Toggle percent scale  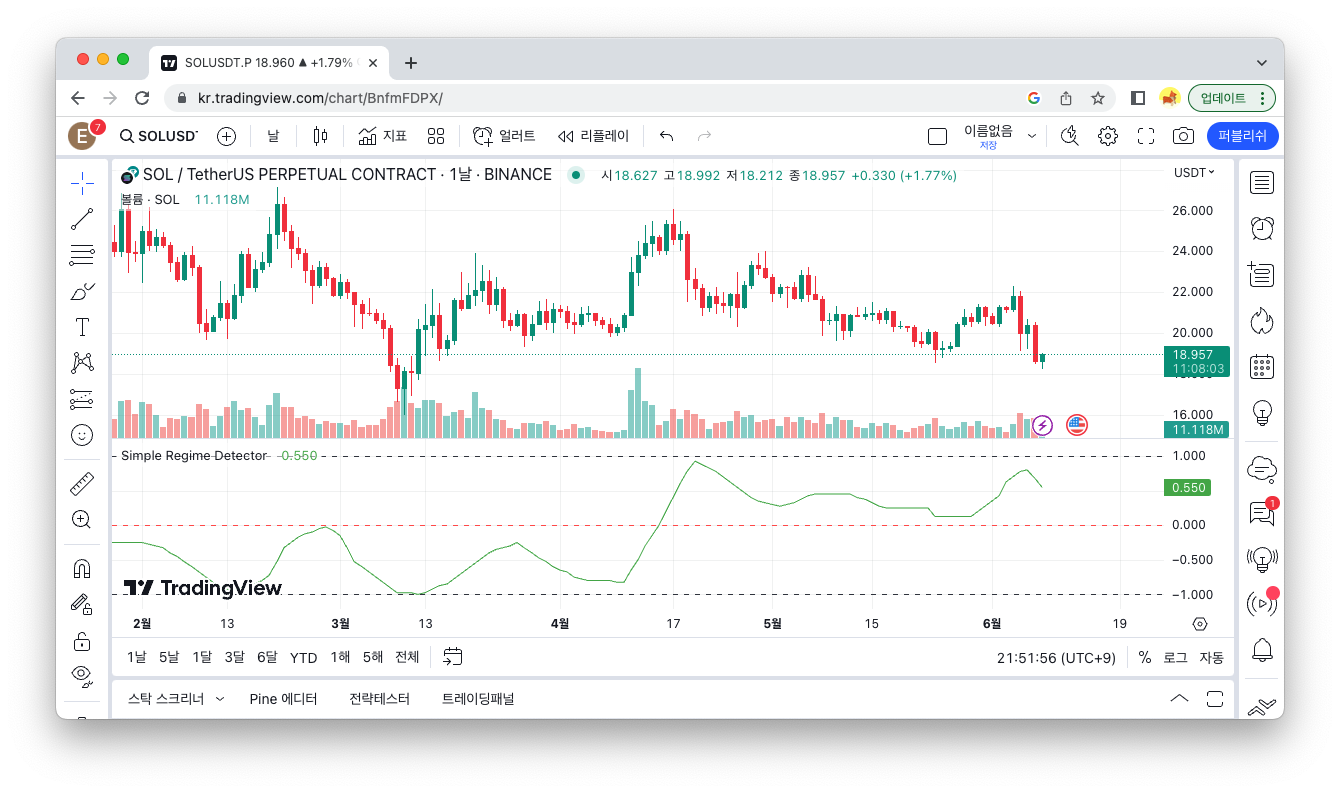click(x=1144, y=657)
